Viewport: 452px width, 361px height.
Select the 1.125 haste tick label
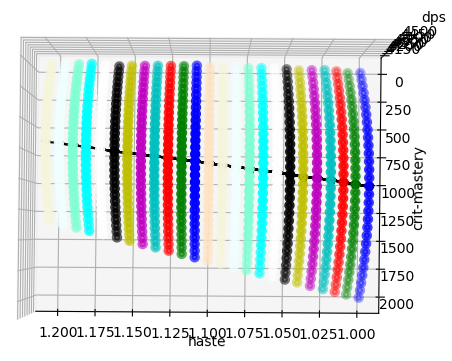pos(170,333)
